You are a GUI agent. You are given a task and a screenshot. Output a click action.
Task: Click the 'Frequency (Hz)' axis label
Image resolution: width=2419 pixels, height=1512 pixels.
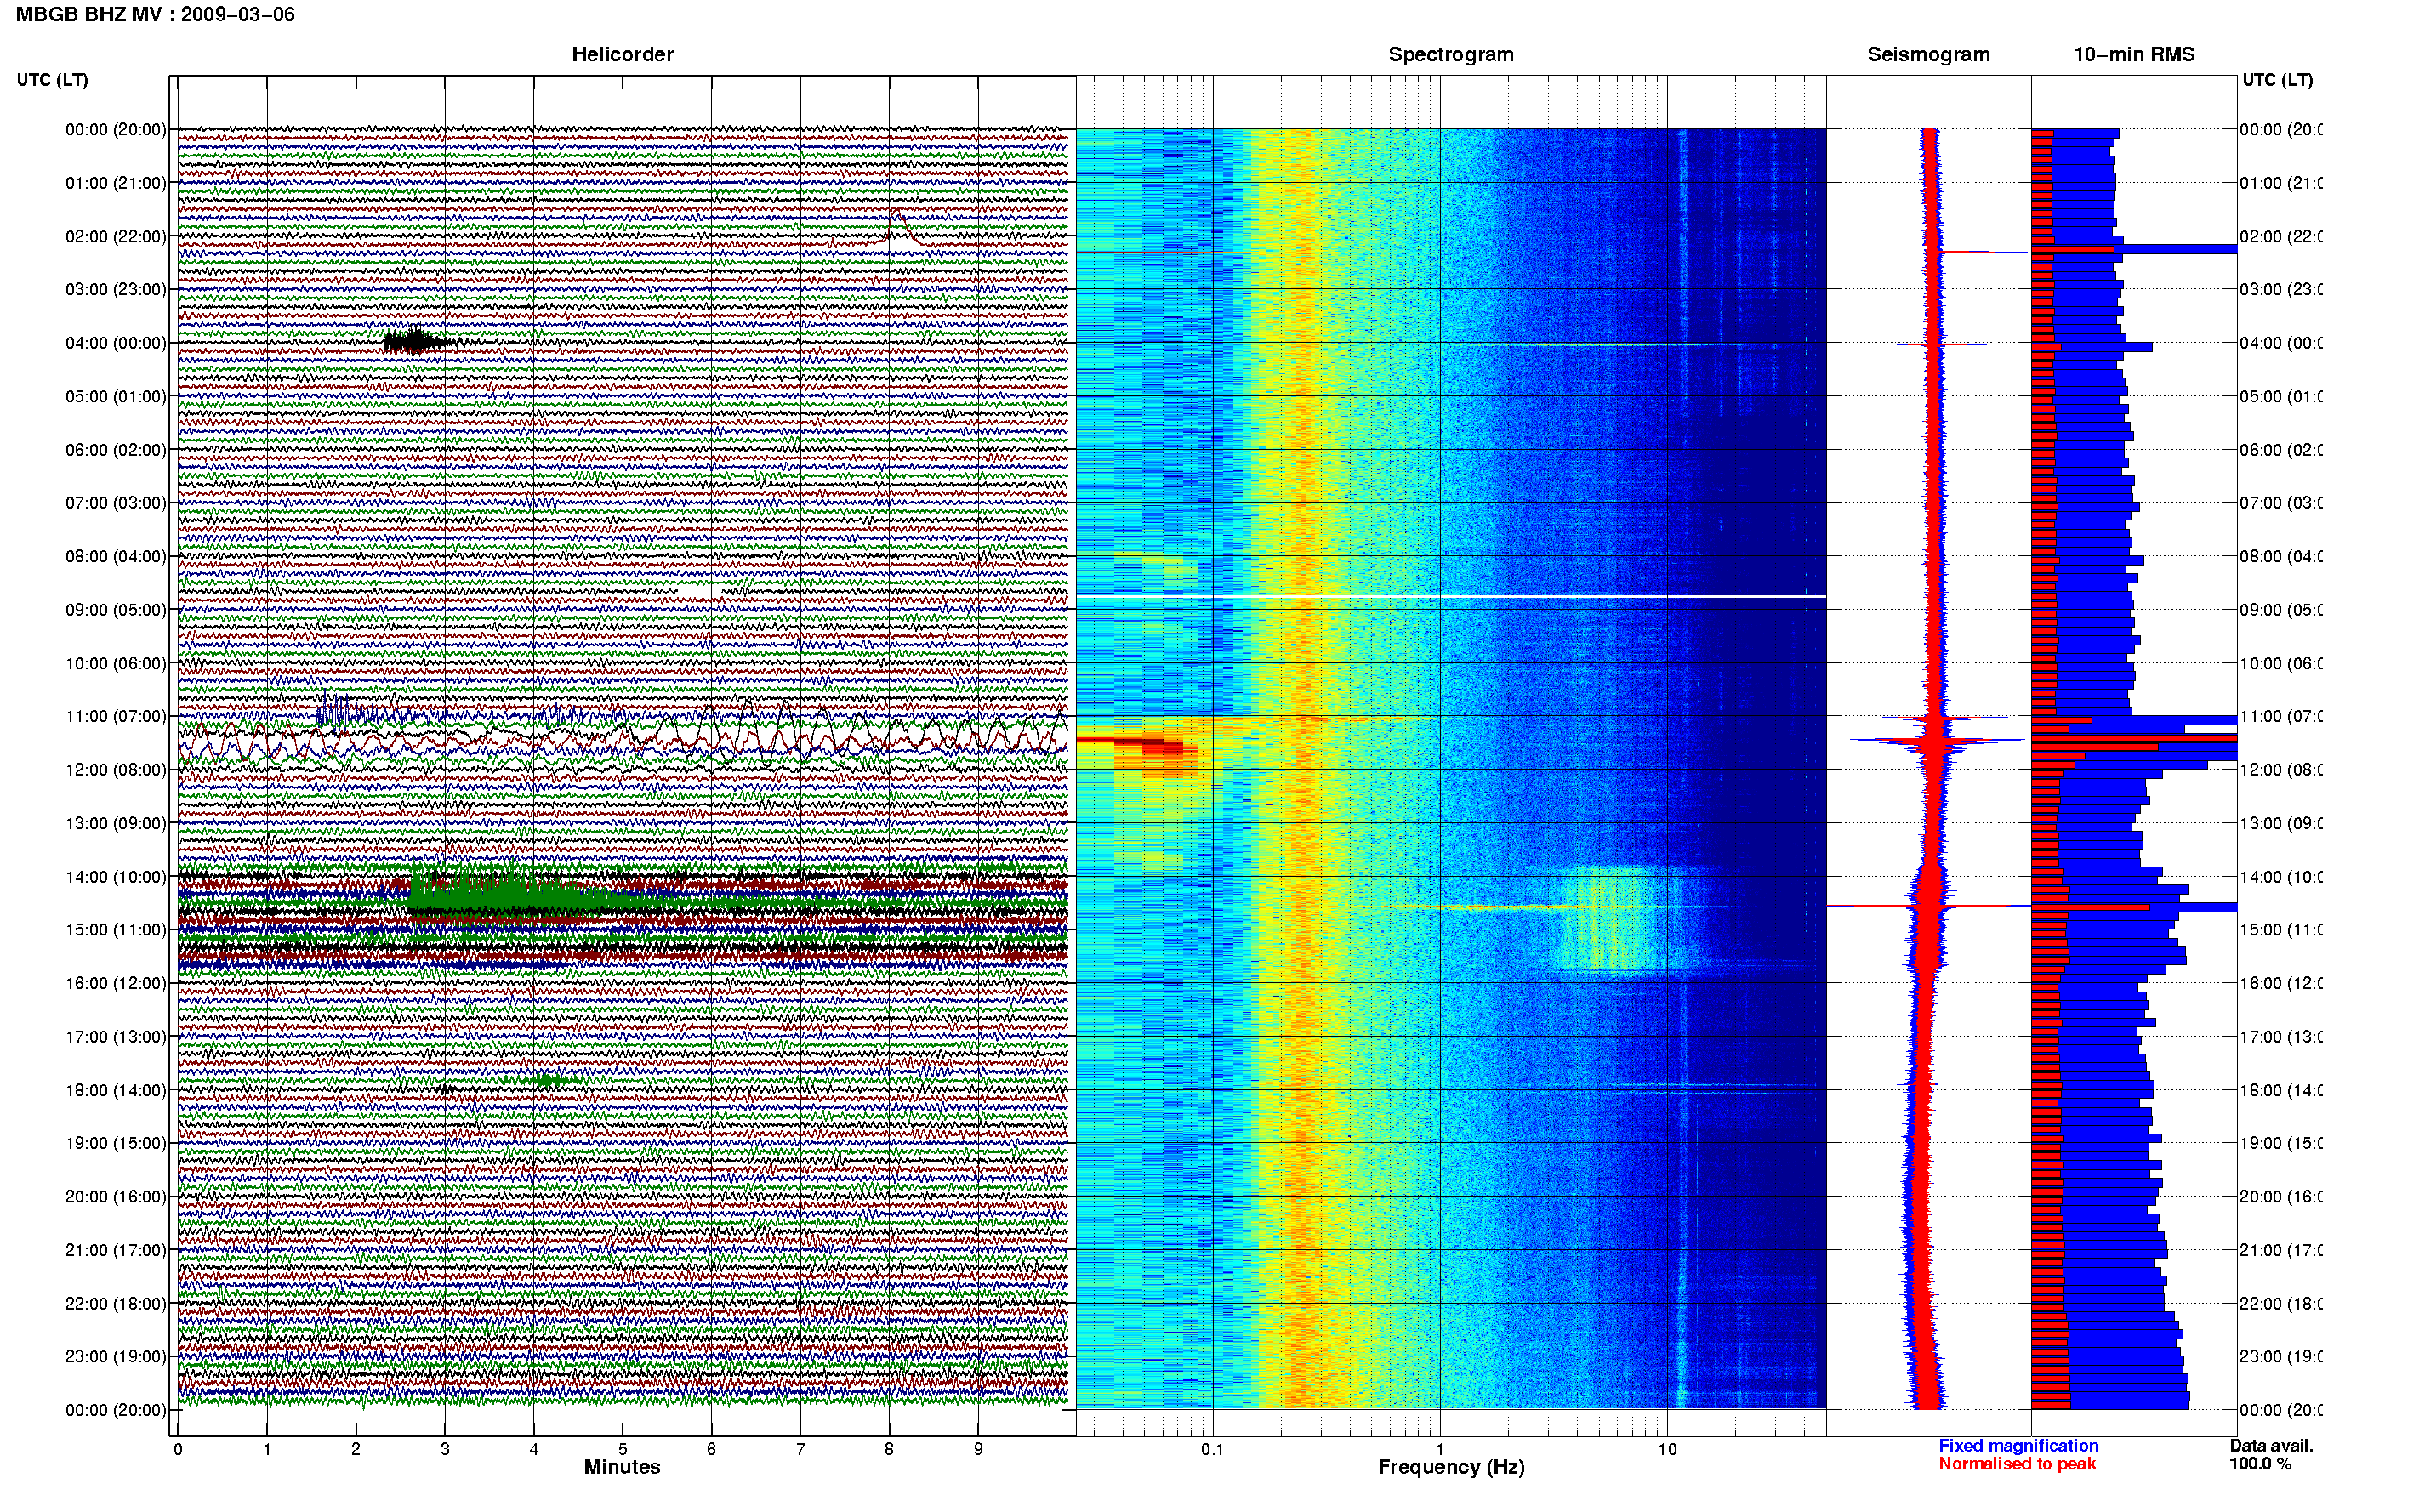1451,1467
